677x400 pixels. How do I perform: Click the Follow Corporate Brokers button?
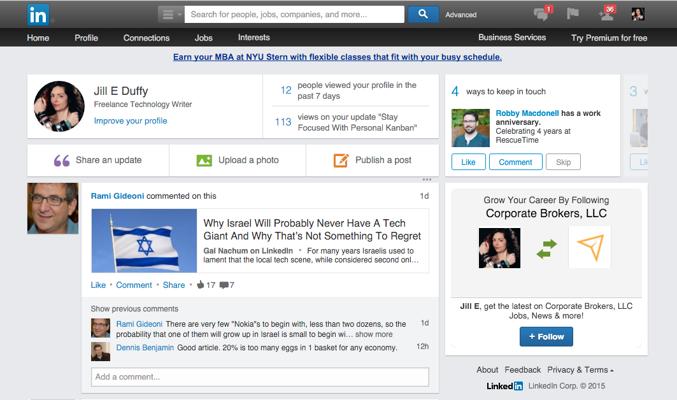click(546, 337)
